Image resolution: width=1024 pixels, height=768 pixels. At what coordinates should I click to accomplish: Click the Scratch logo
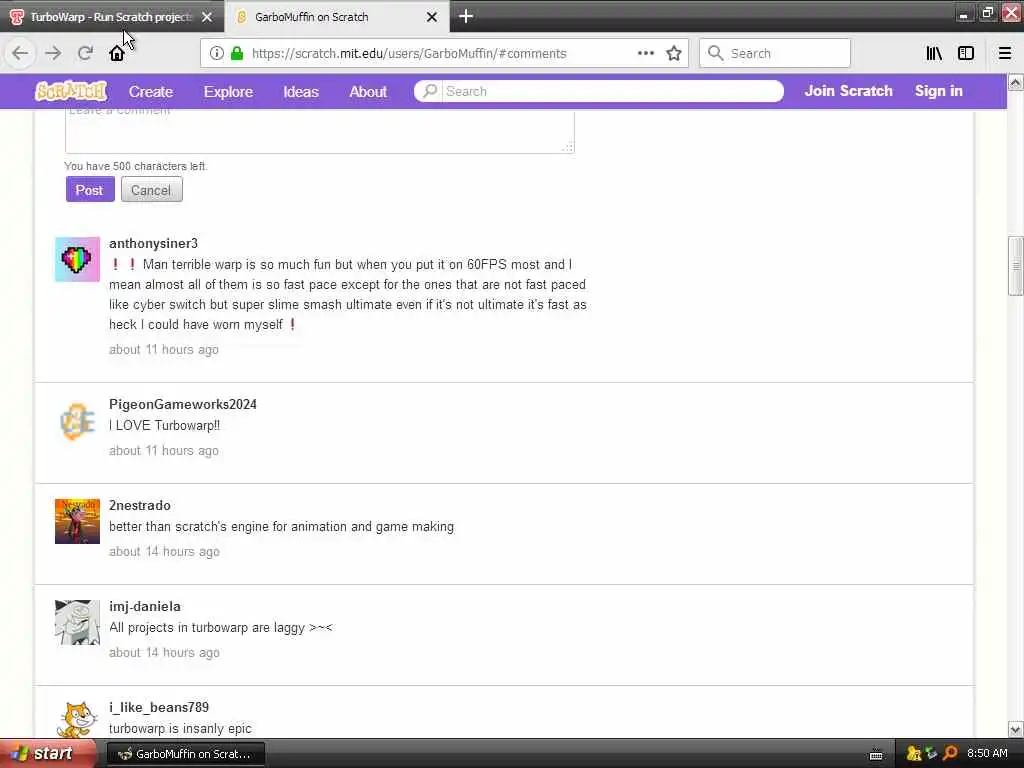[71, 91]
